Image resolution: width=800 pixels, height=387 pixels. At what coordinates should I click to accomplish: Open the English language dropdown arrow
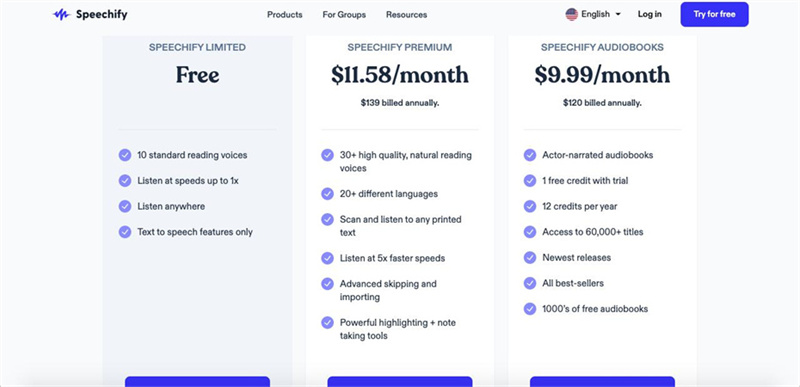618,14
